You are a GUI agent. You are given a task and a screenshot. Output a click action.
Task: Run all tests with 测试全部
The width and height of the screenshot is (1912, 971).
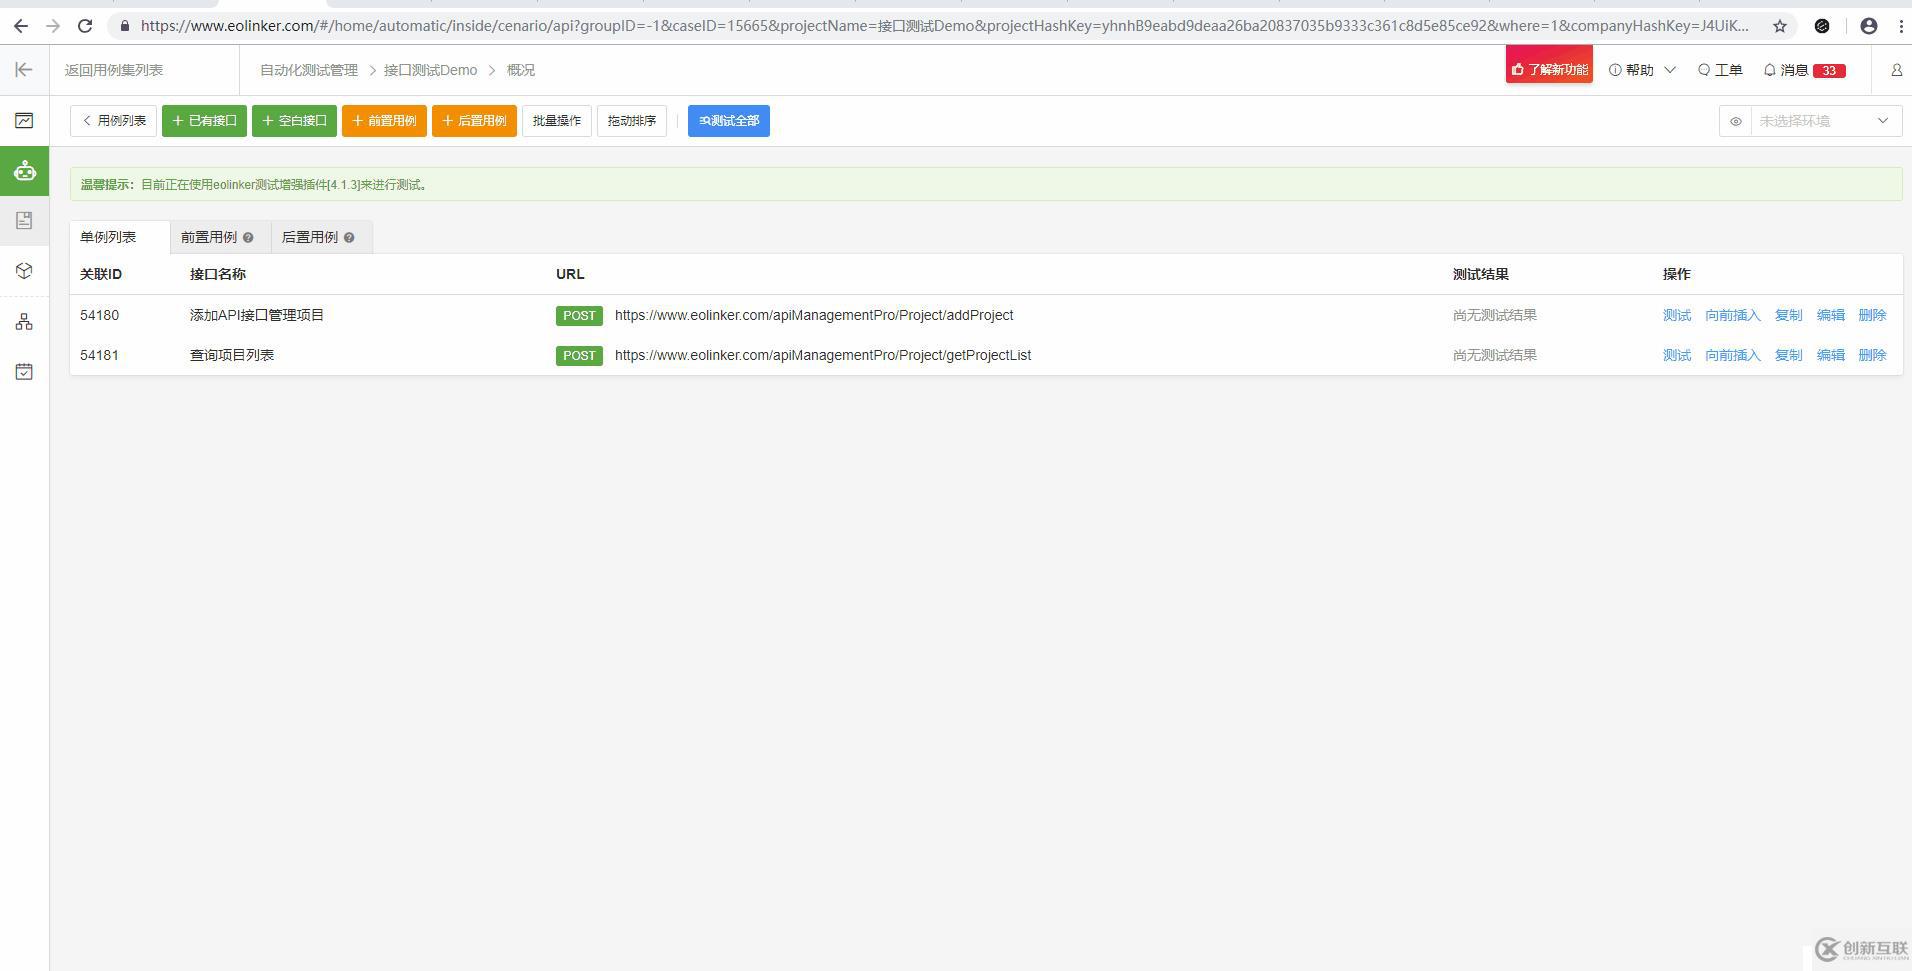coord(729,121)
